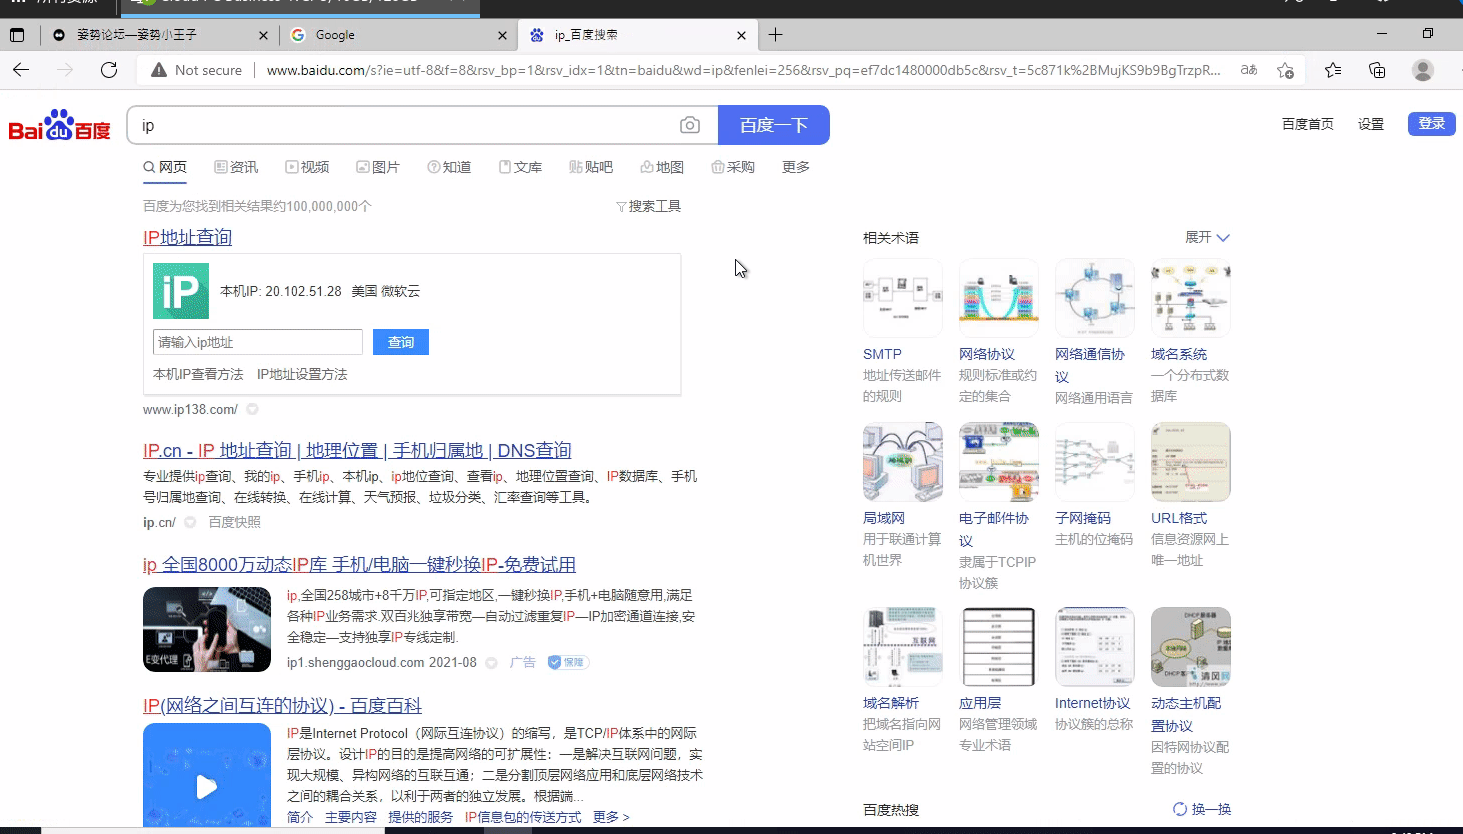This screenshot has width=1463, height=834.
Task: Expand 更多 > in Baike result
Action: [x=611, y=817]
